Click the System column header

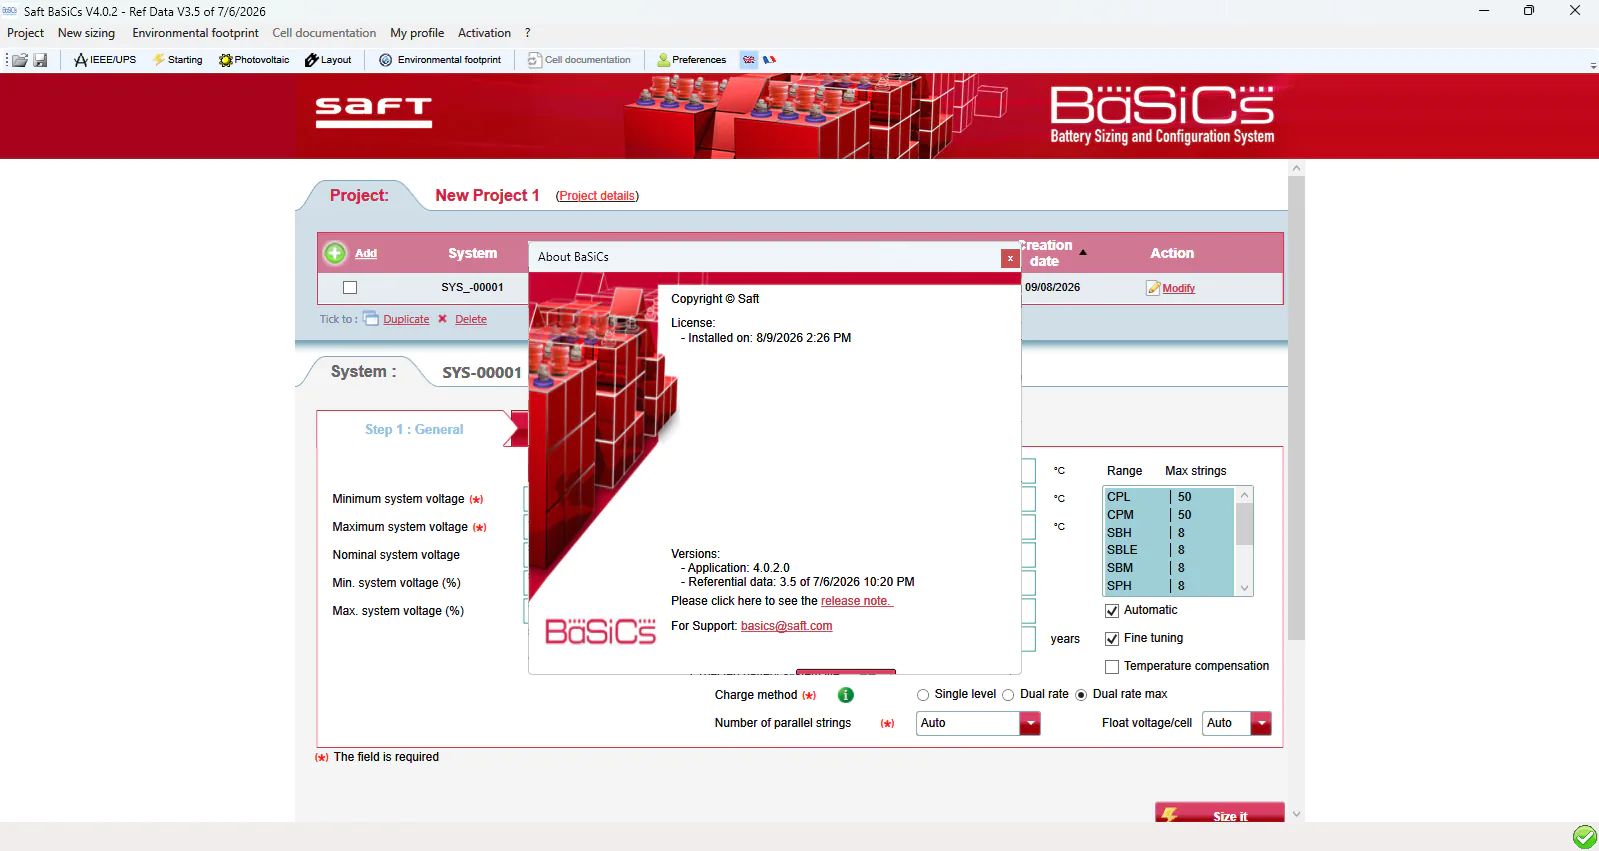tap(472, 253)
